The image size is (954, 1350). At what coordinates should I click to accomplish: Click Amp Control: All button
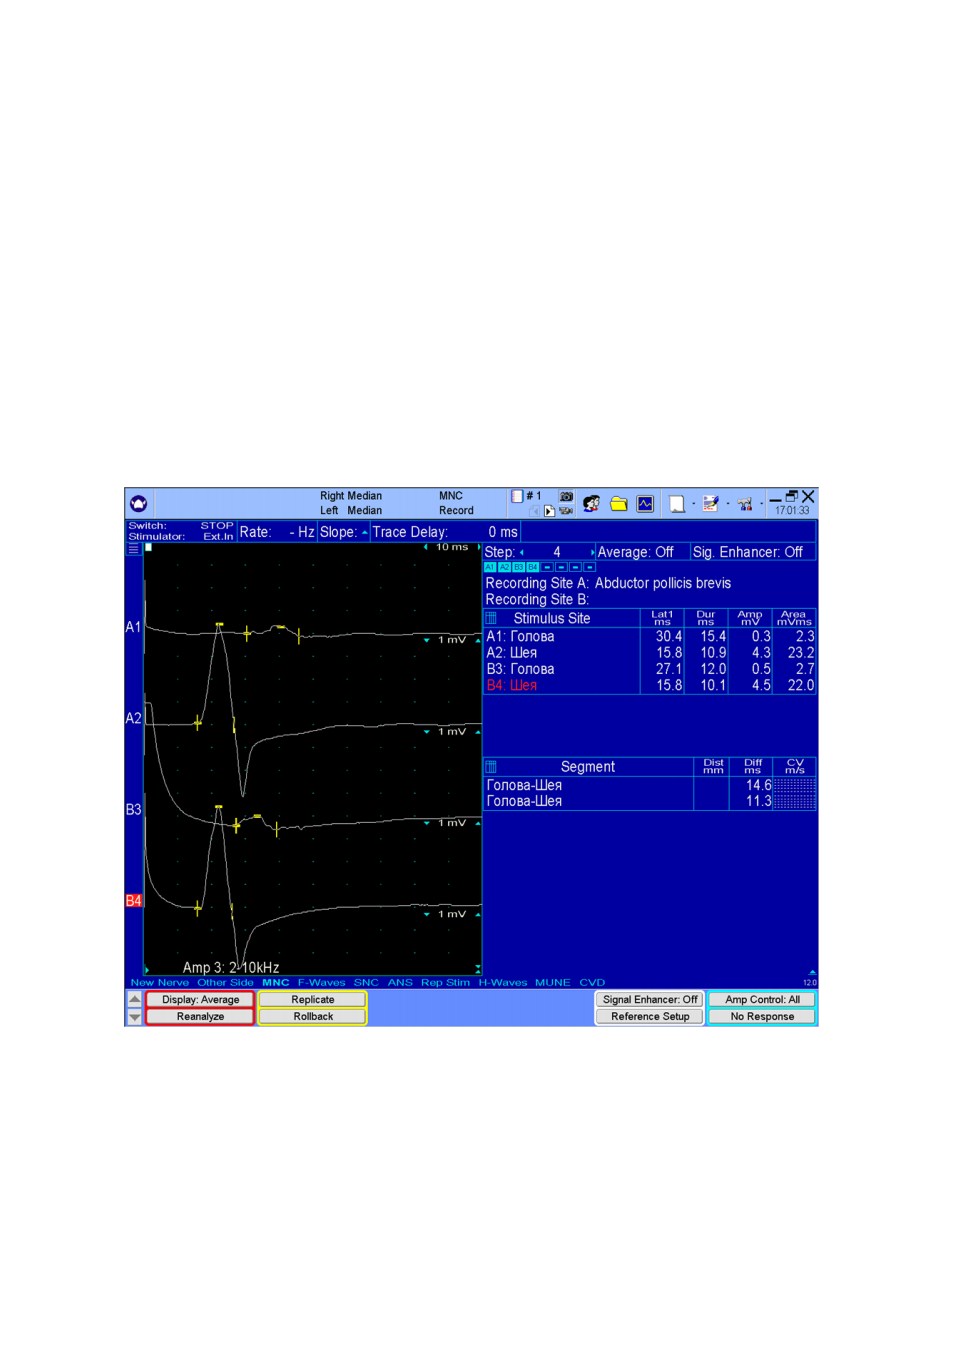(762, 999)
